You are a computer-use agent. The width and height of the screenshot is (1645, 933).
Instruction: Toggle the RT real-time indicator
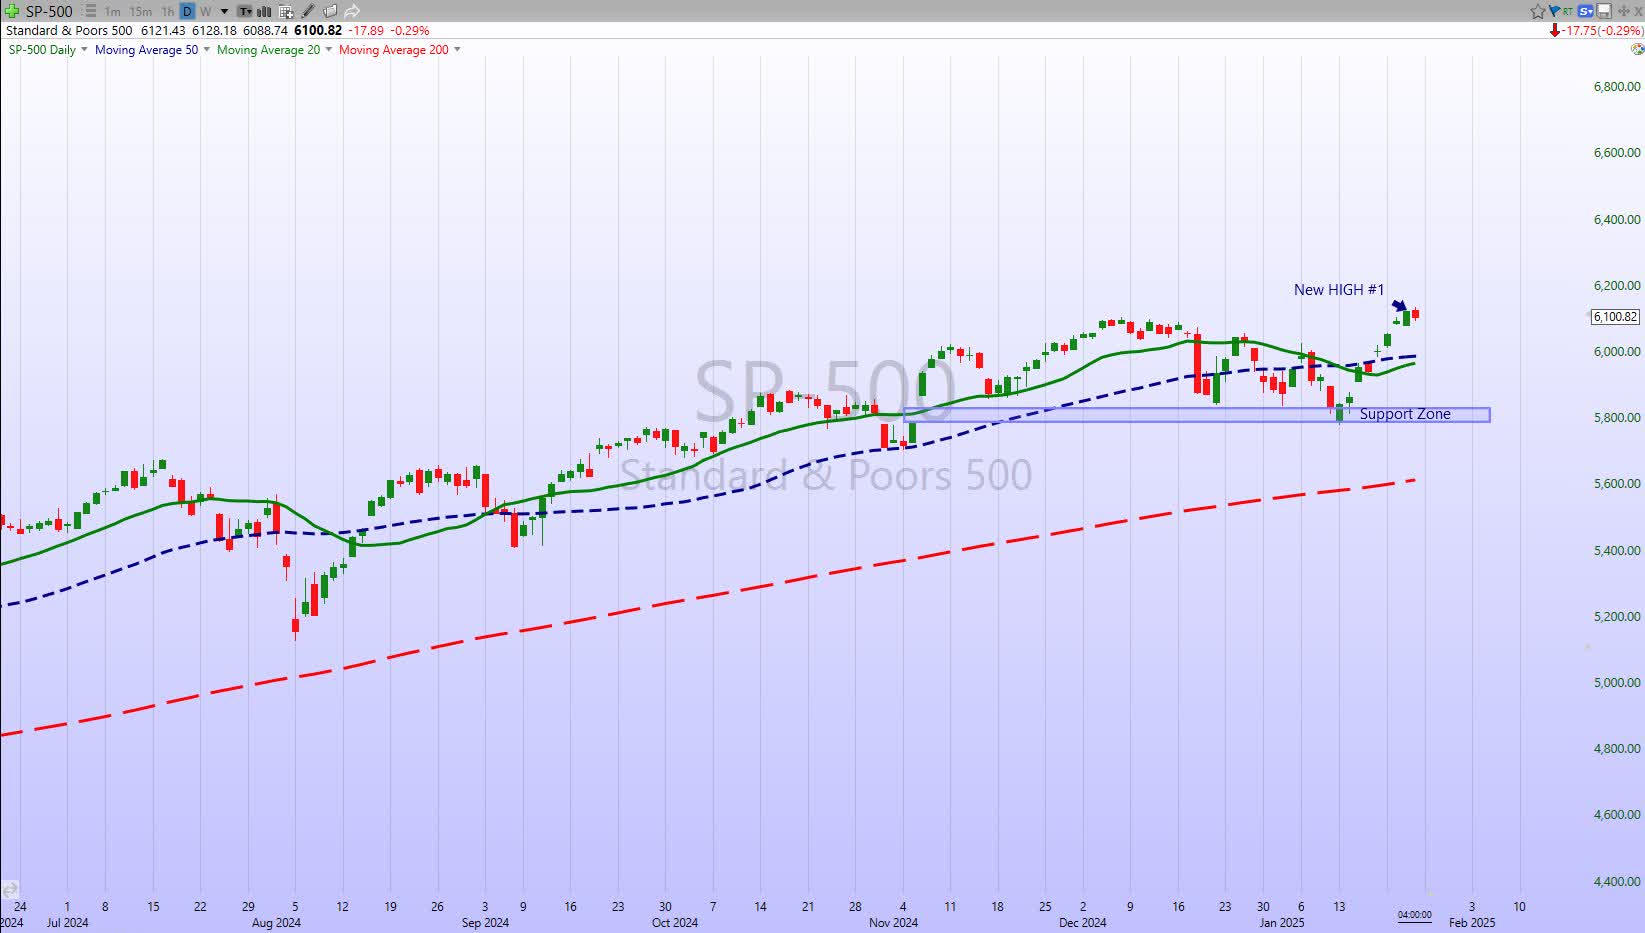(x=1568, y=11)
